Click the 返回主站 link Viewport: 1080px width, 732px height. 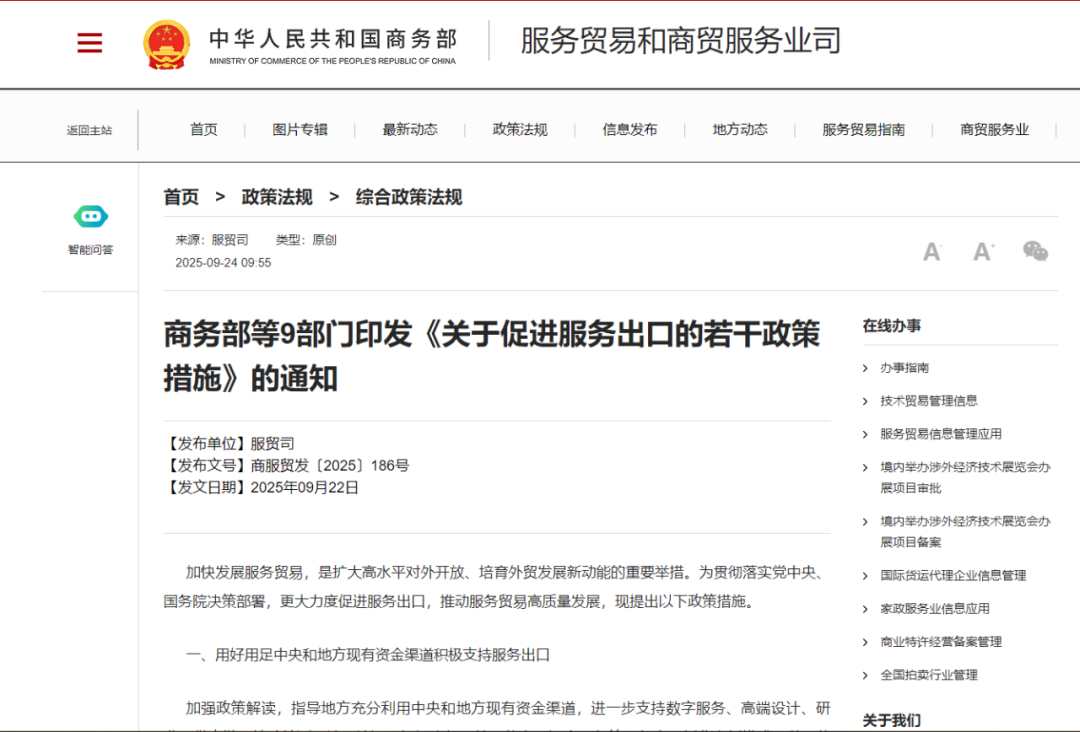click(x=89, y=130)
